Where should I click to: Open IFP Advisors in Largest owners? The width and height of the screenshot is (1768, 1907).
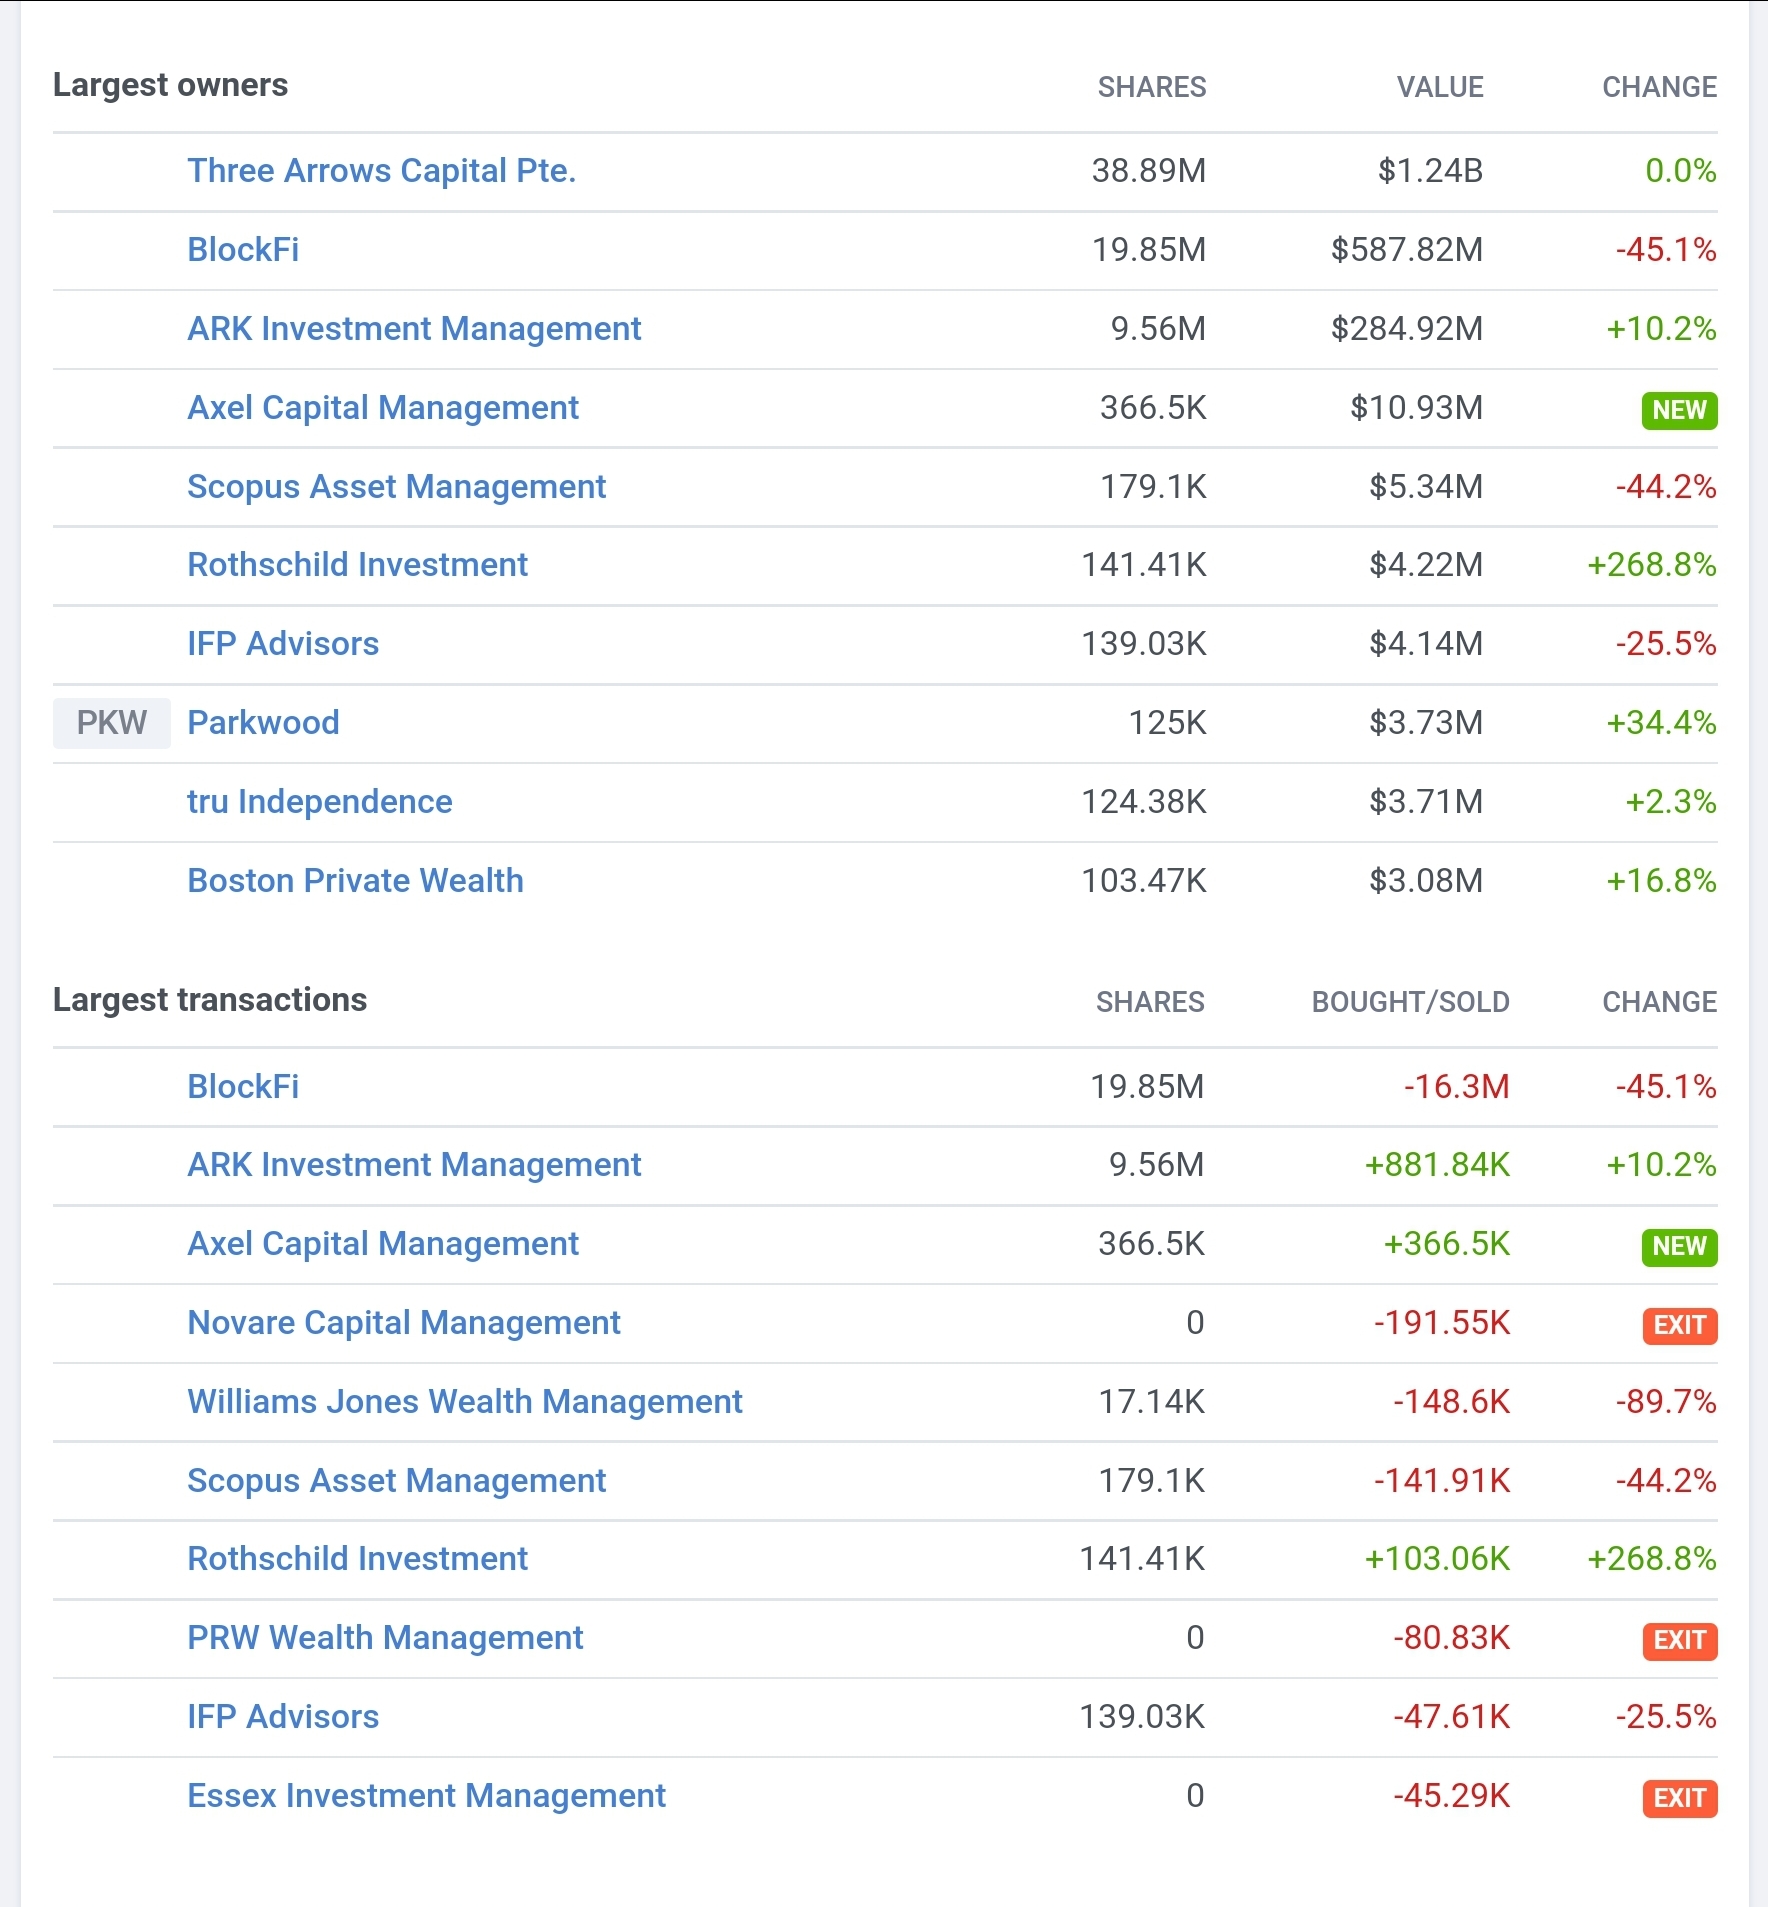[x=283, y=644]
